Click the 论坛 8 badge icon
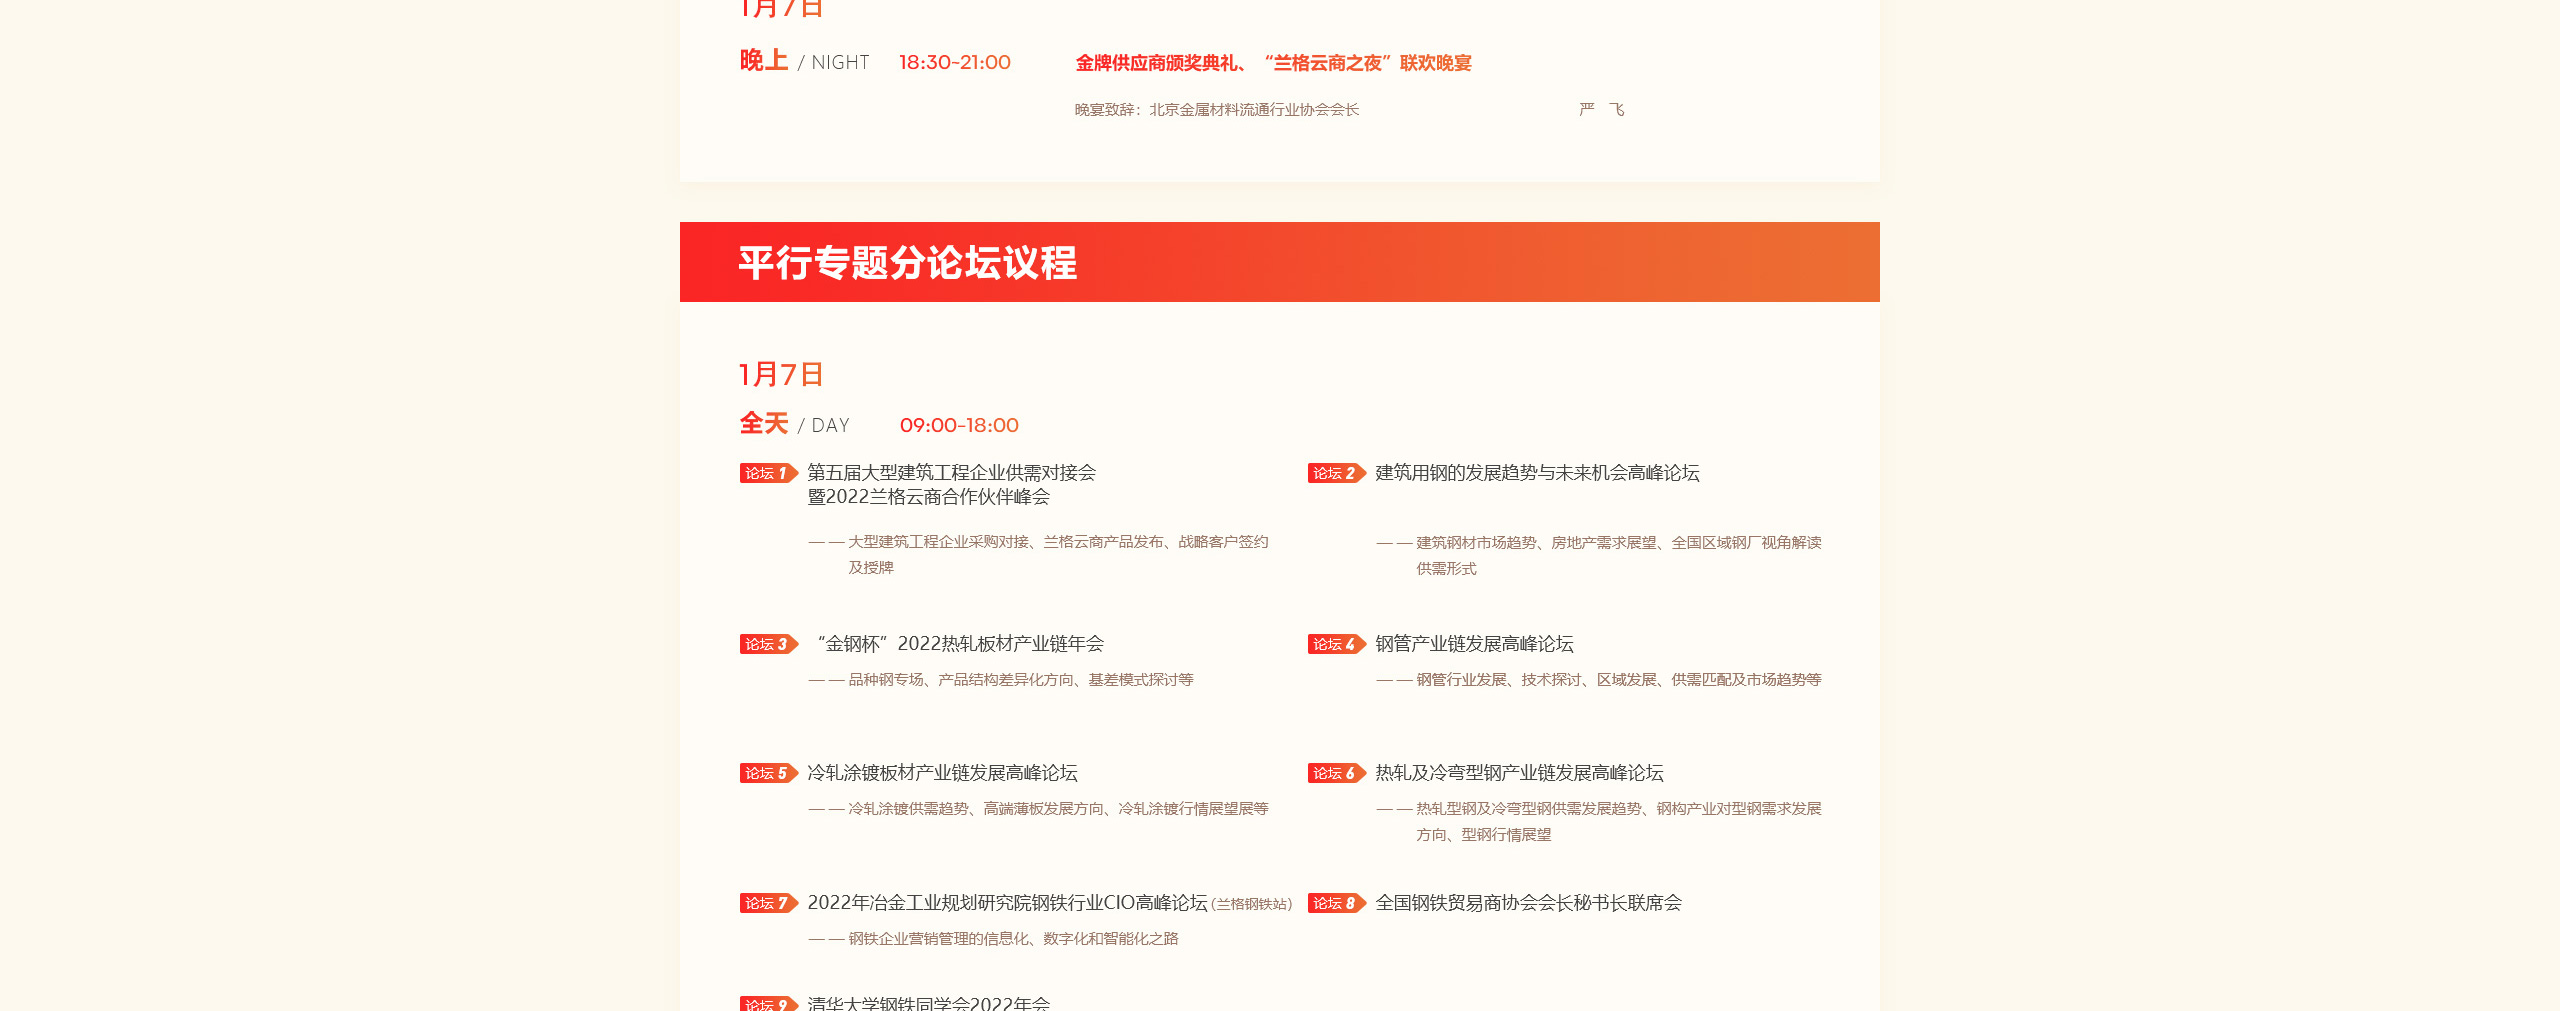This screenshot has height=1011, width=2560. pos(1336,903)
